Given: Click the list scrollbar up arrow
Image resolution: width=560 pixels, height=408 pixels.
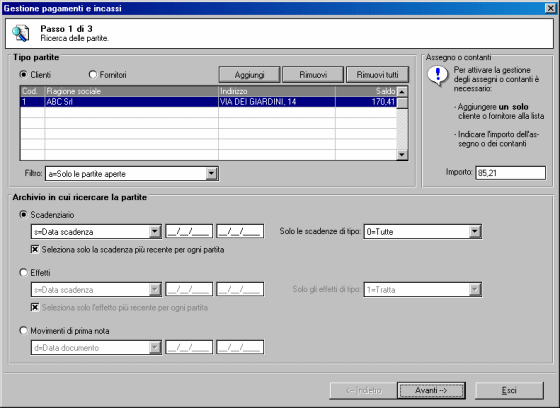Looking at the screenshot, I should coord(402,92).
